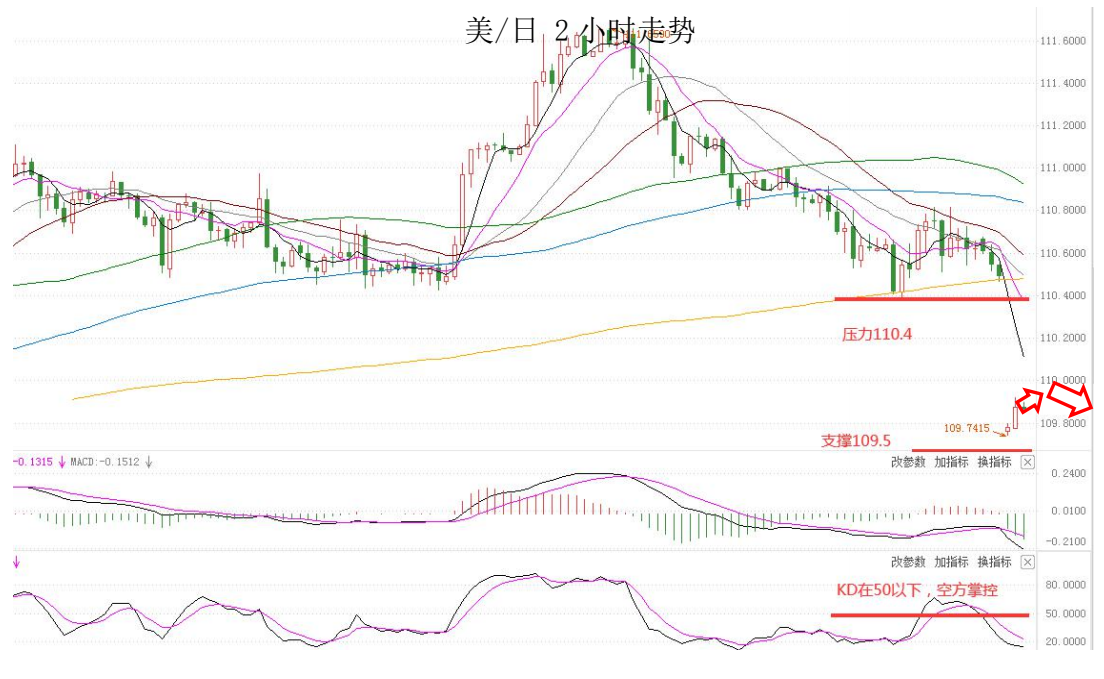Click the 50.0000 KD axis label
This screenshot has width=1104, height=679.
[x=1065, y=613]
